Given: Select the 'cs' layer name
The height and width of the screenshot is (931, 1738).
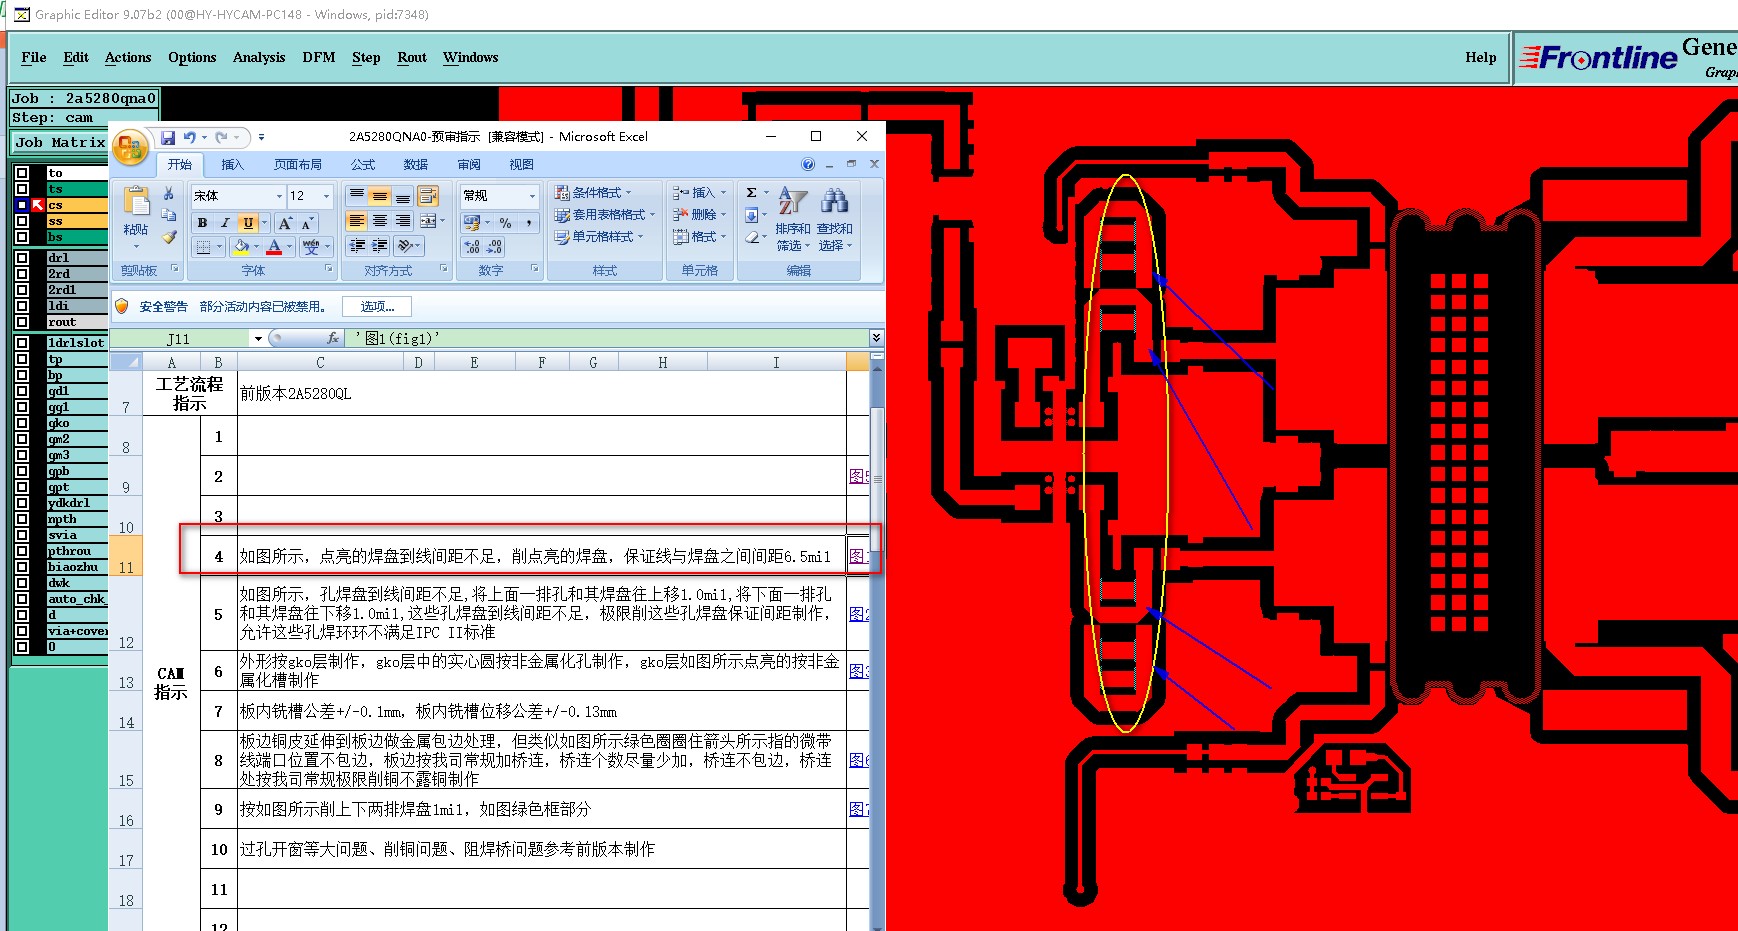Looking at the screenshot, I should [x=77, y=205].
